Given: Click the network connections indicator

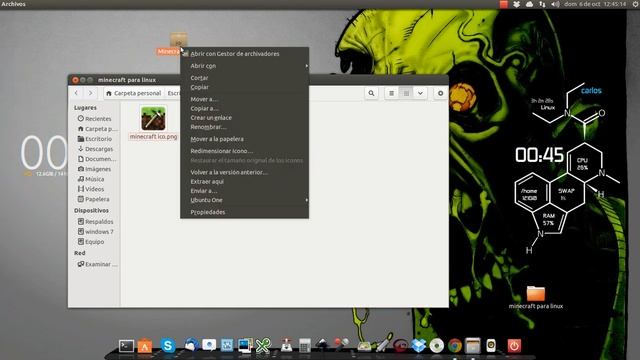Looking at the screenshot, I should (542, 4).
